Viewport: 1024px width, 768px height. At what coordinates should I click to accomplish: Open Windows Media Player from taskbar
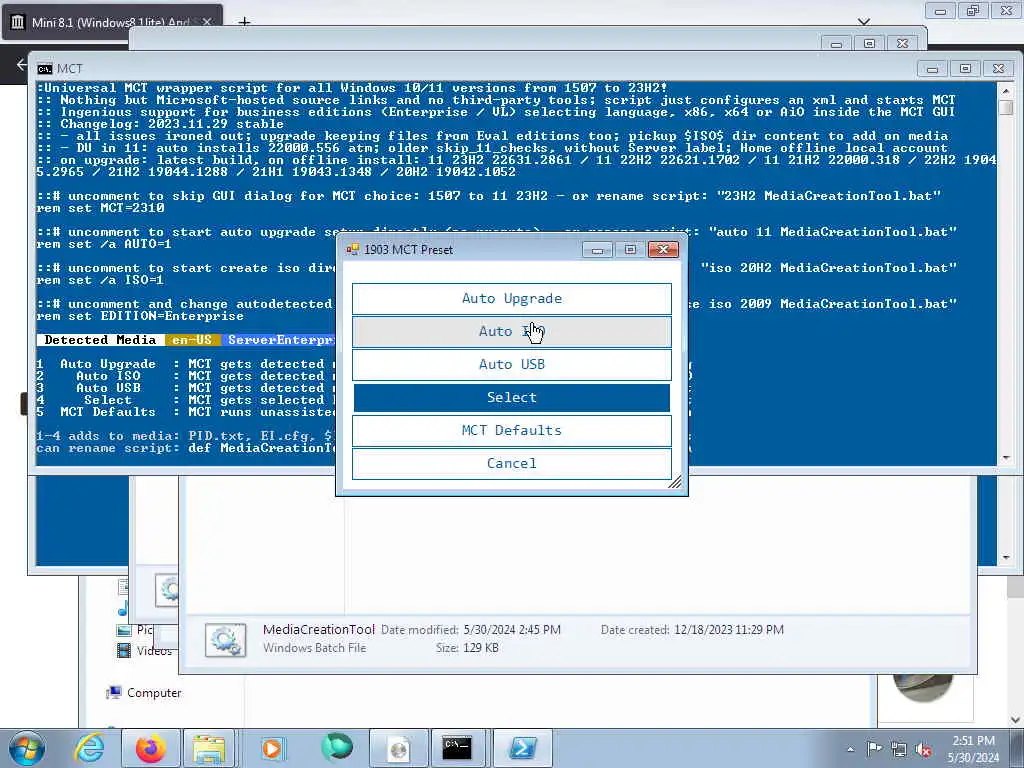coord(272,748)
